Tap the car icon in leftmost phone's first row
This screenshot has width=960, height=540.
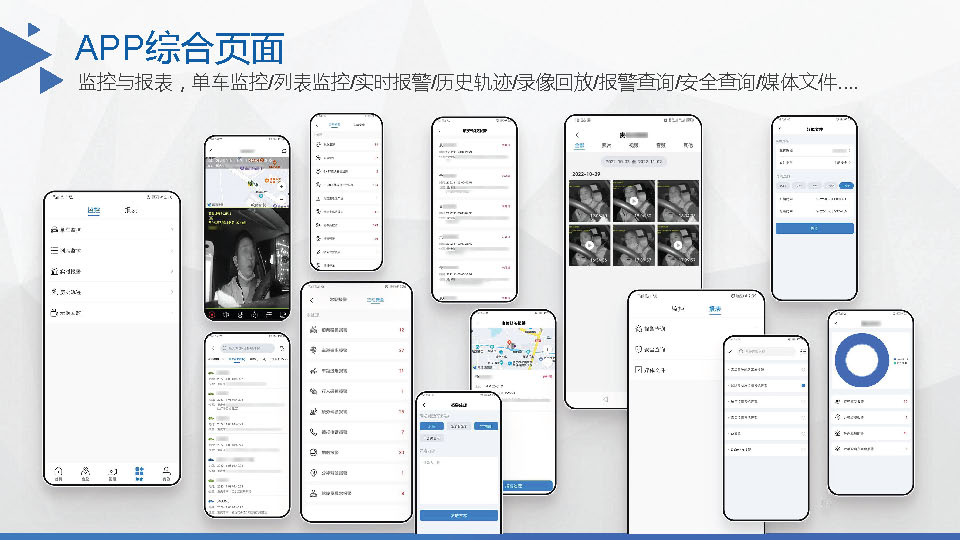coord(54,230)
